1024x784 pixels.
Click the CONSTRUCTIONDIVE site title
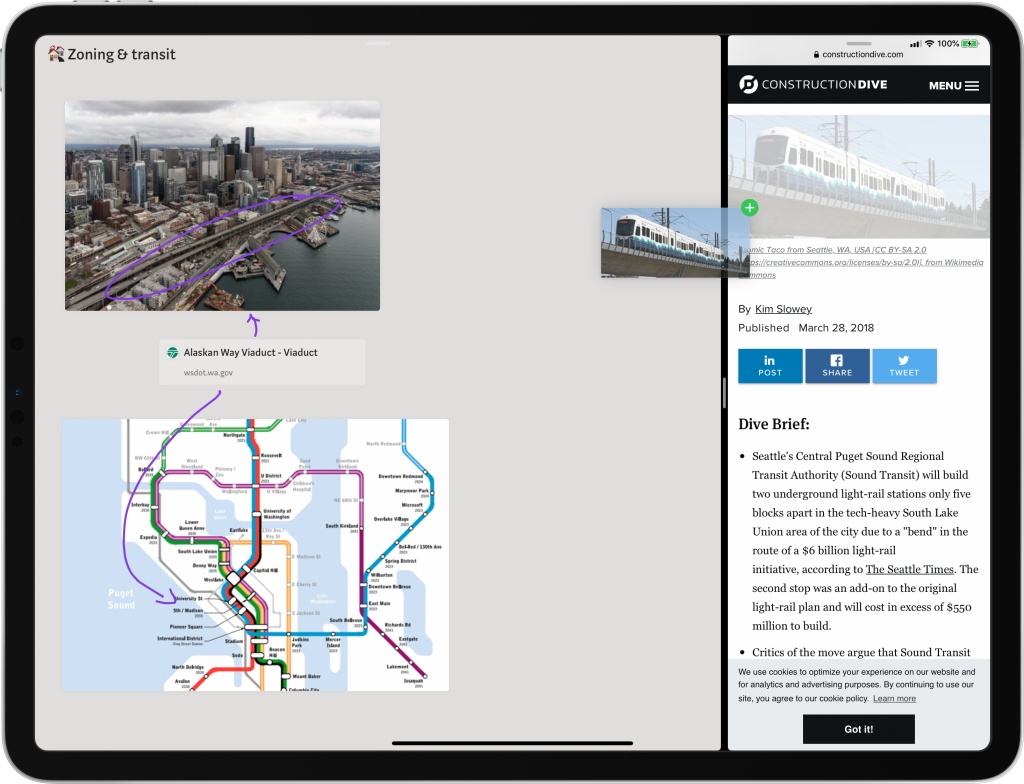click(x=824, y=84)
